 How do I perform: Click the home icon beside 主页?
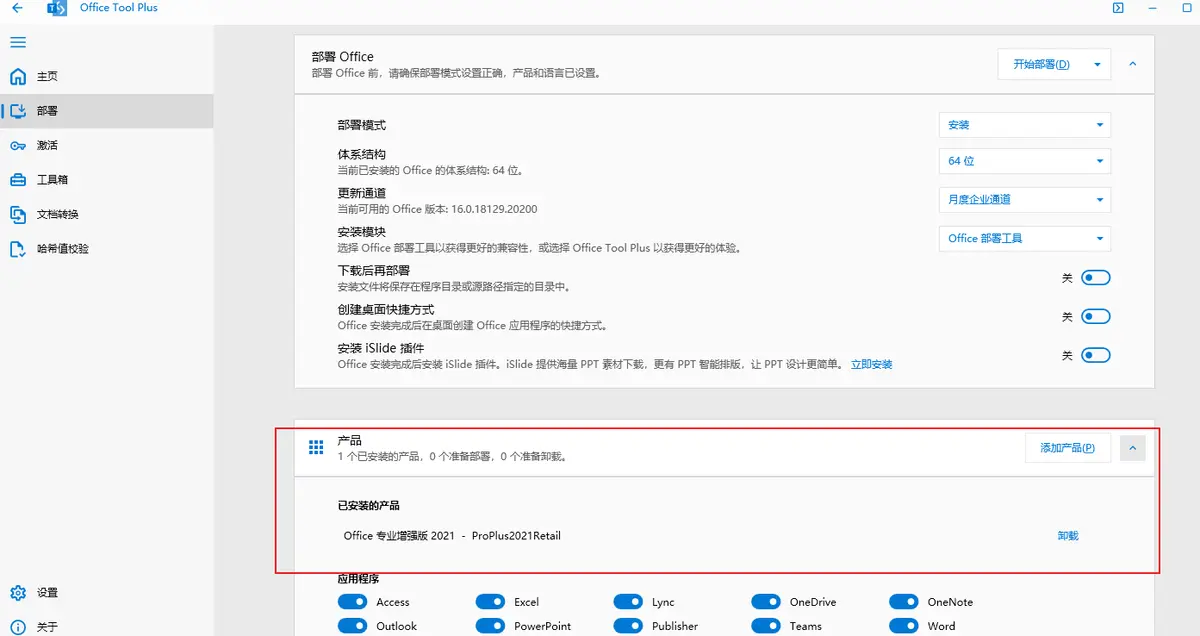[x=18, y=77]
